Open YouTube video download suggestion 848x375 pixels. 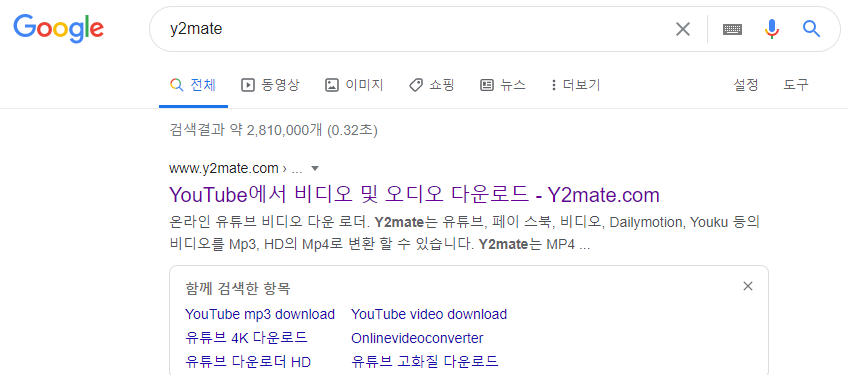[x=429, y=314]
